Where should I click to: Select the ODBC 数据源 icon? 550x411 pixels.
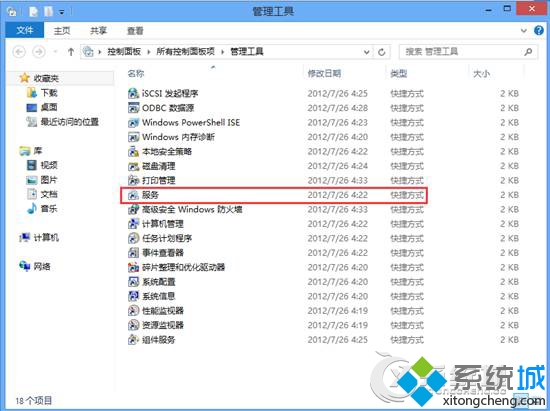(x=133, y=108)
